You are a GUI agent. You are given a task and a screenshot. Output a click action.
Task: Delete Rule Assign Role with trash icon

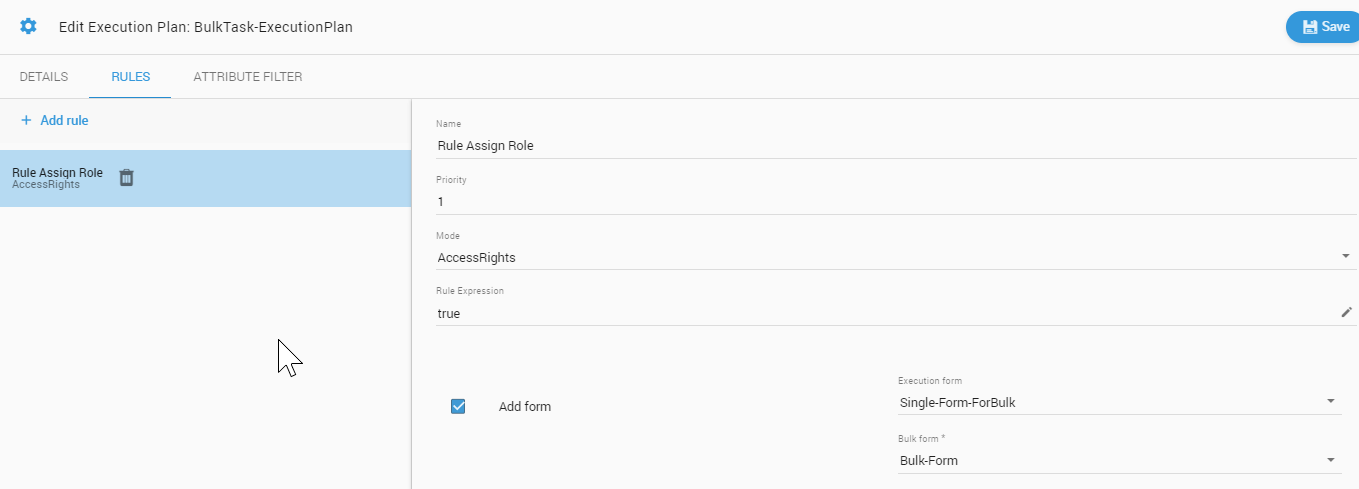click(x=127, y=178)
